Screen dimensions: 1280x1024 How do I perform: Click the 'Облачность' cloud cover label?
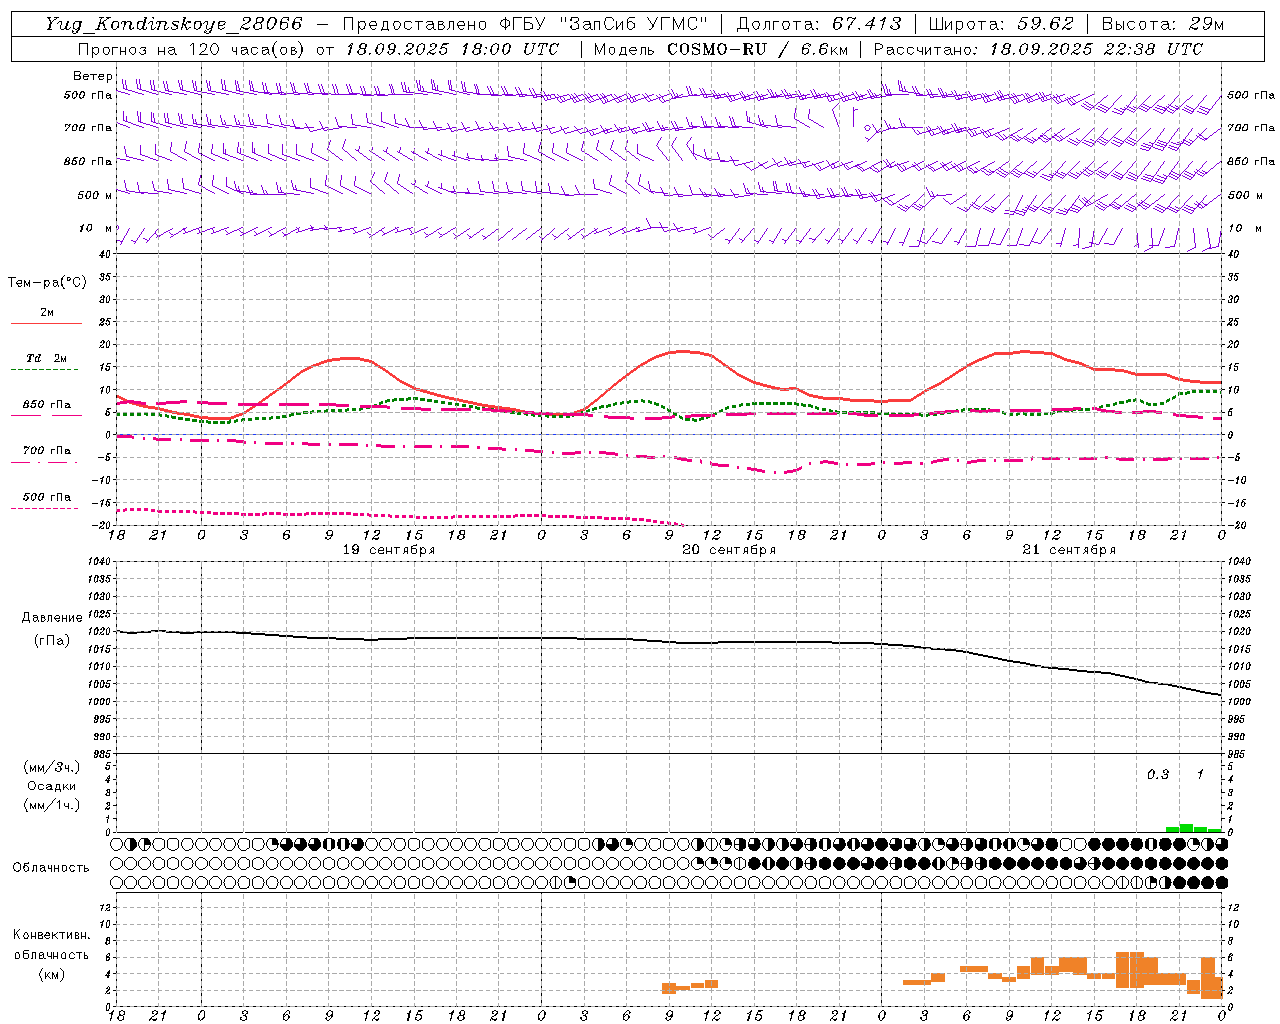tap(51, 868)
